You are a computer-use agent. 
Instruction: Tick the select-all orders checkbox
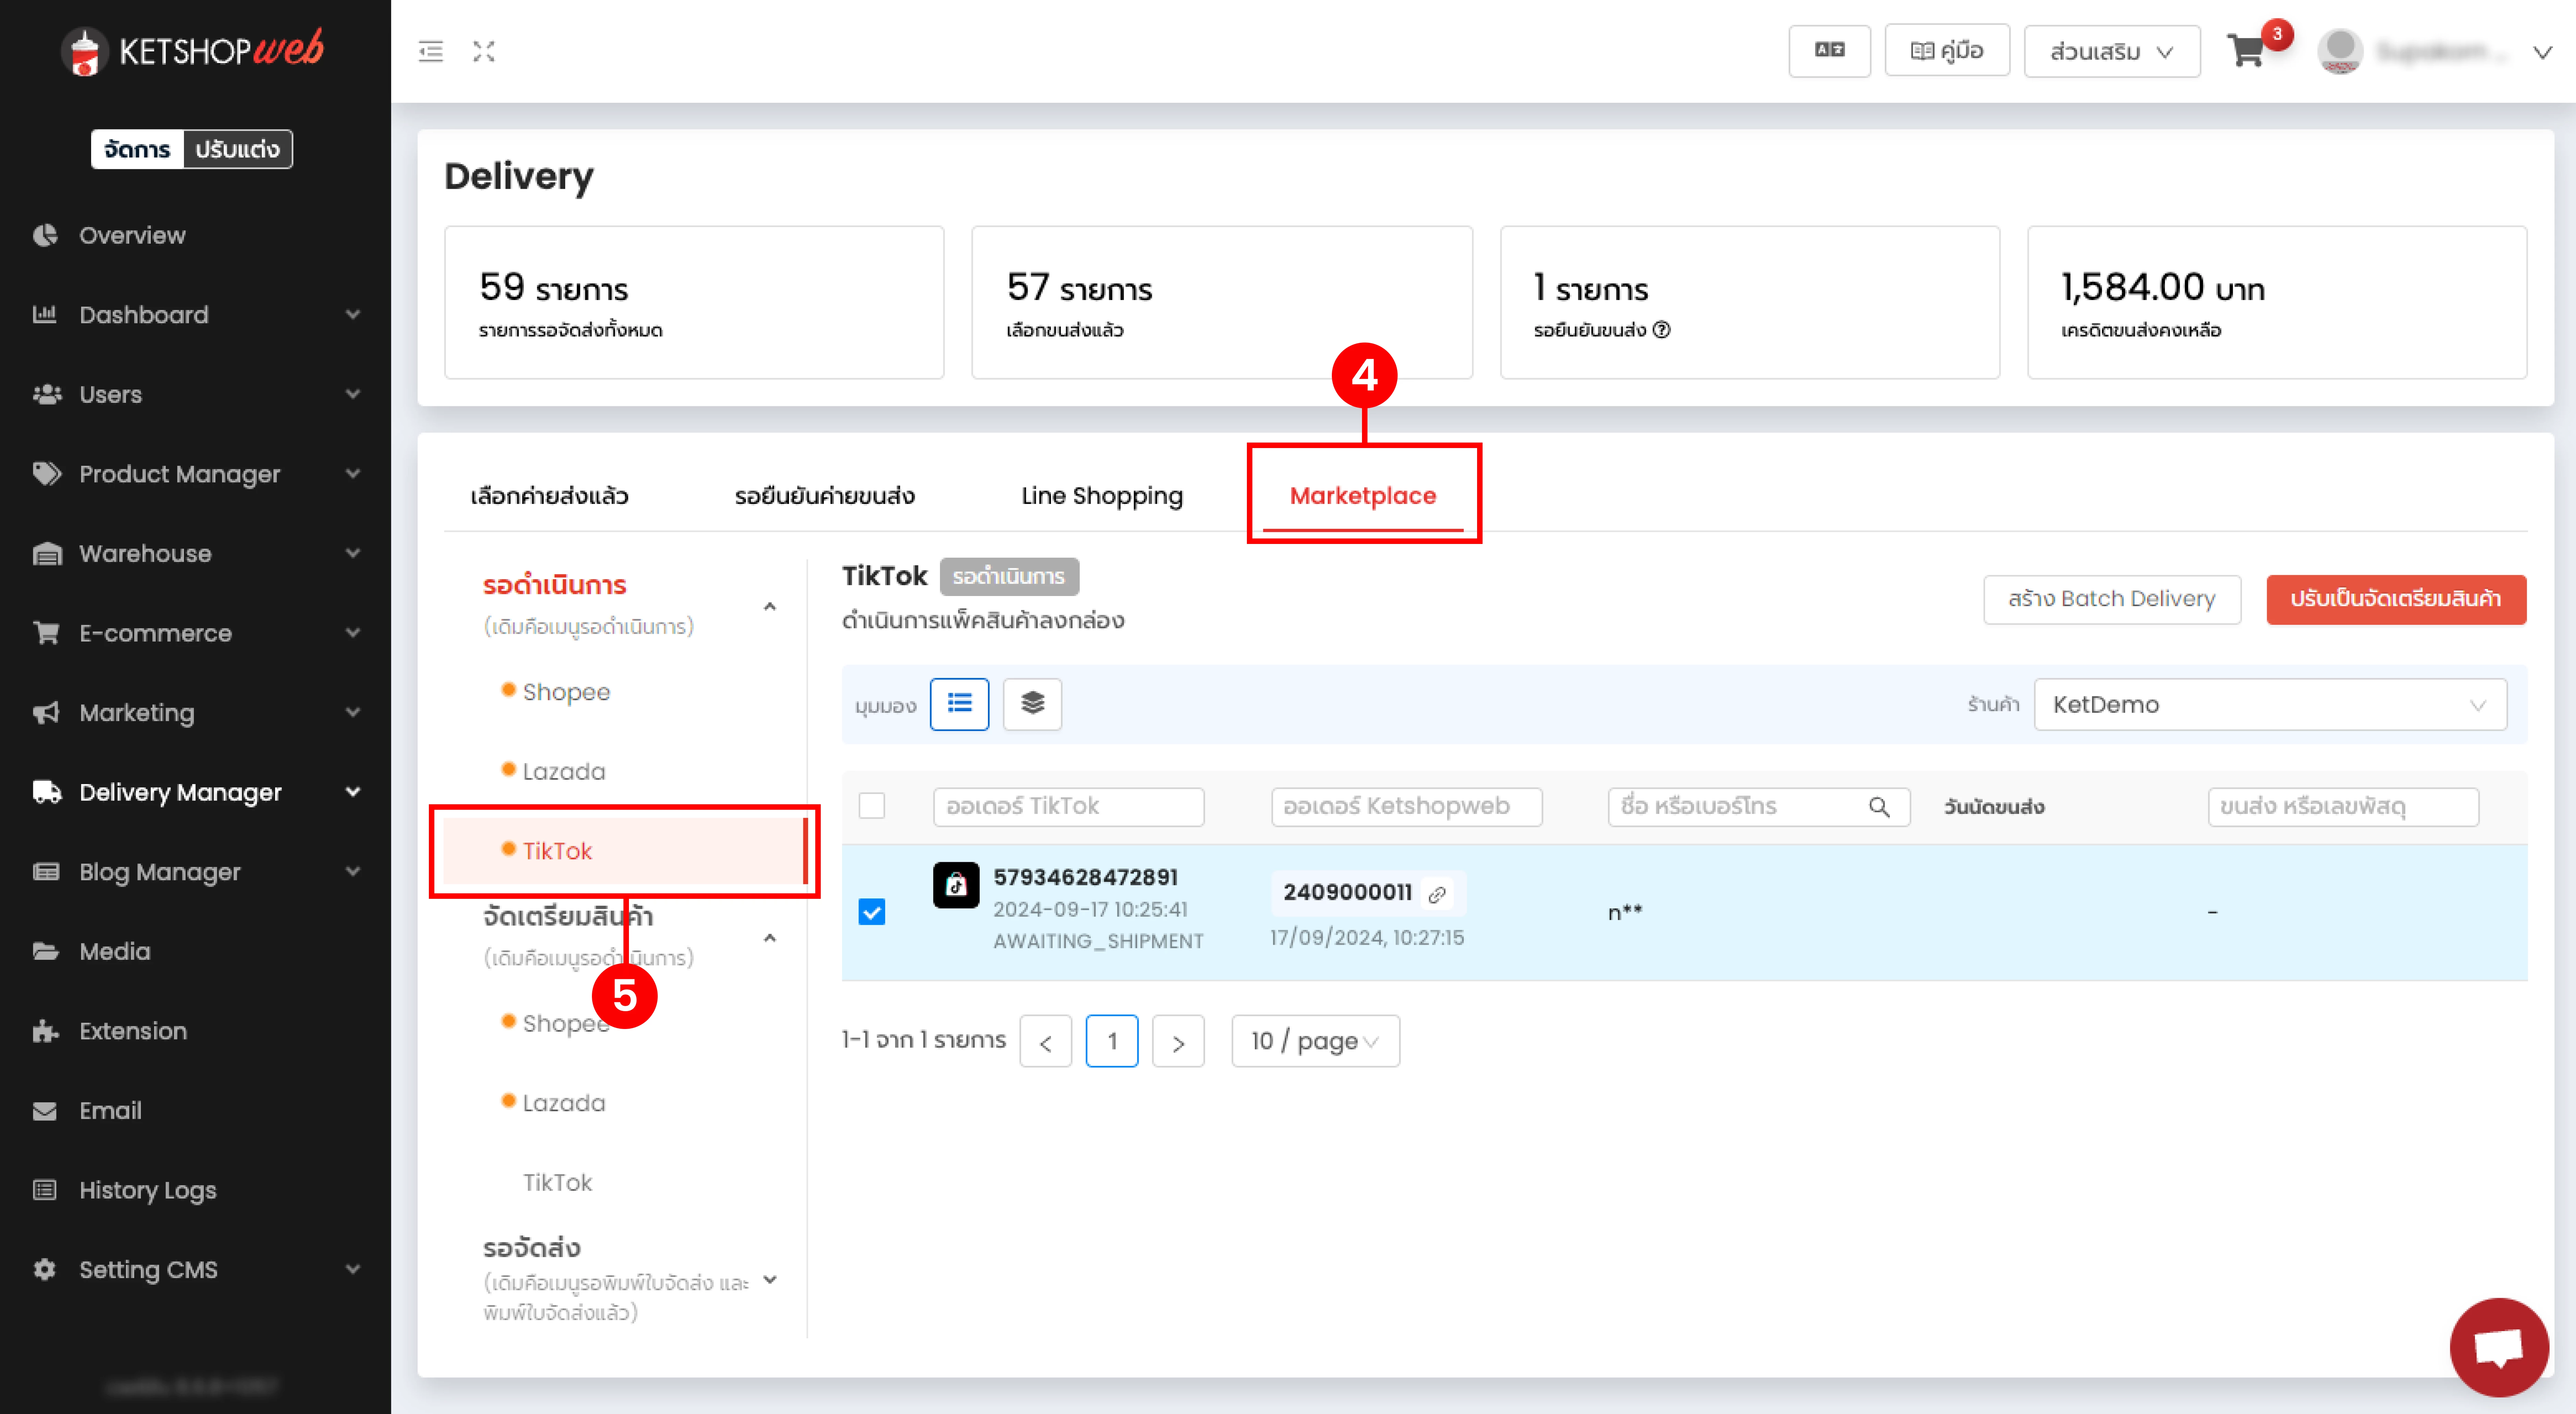(872, 805)
